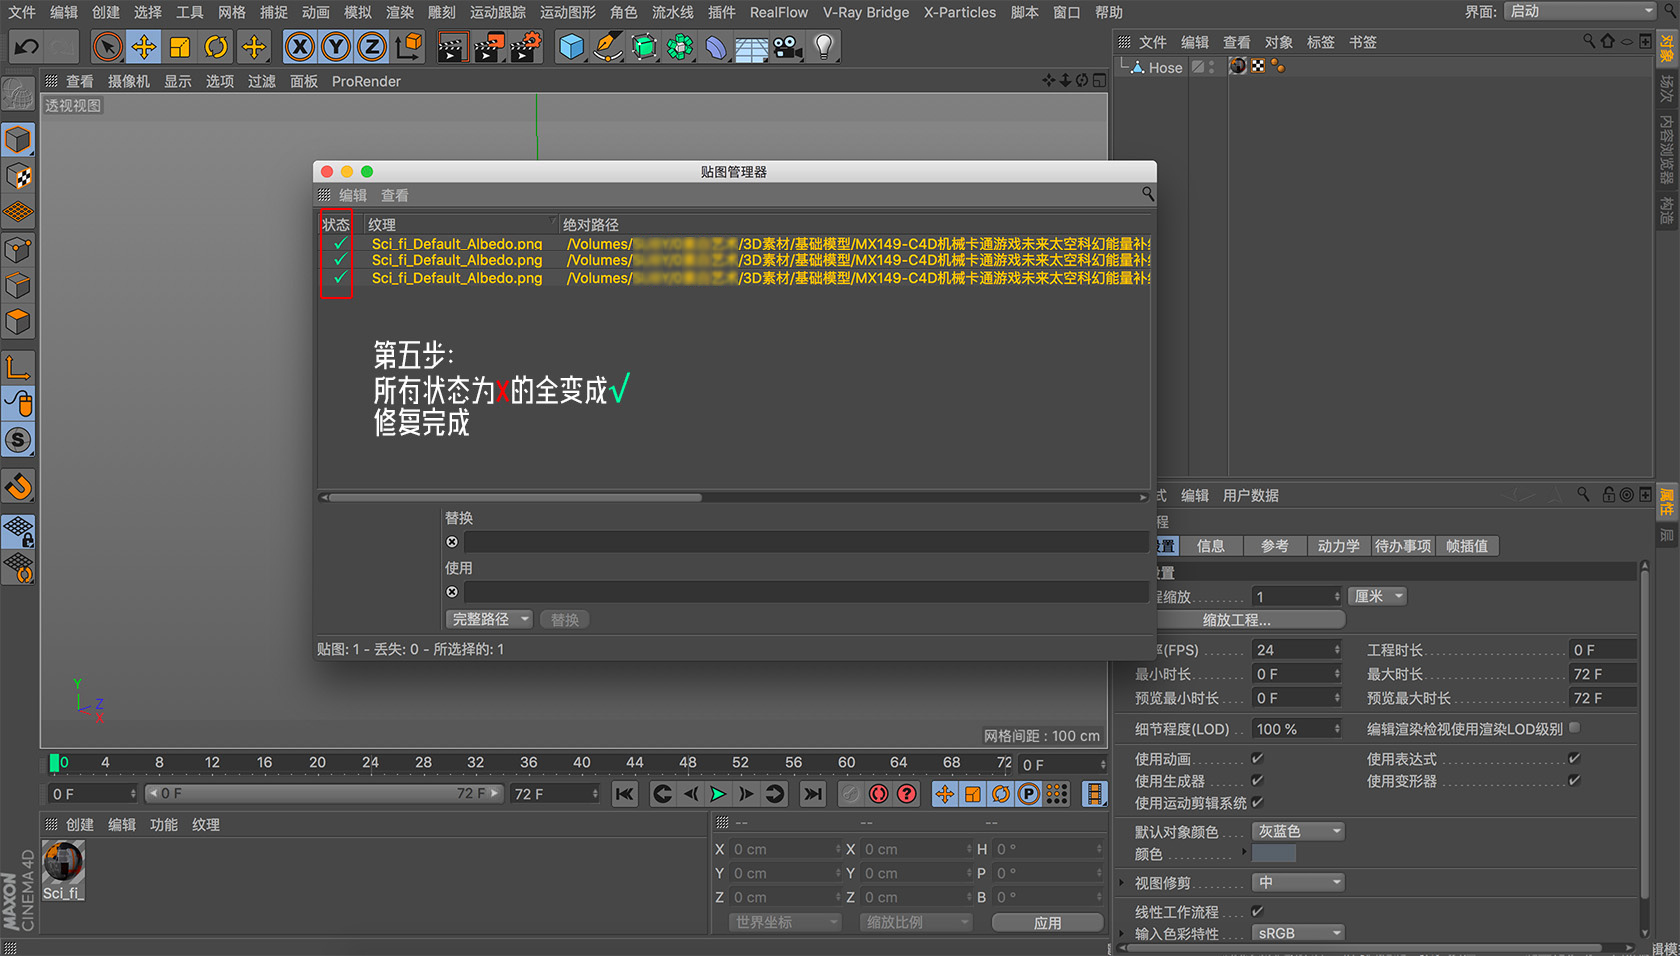Open the 界面 layout dropdown
Screen dimensions: 1680x956
[x=1581, y=11]
